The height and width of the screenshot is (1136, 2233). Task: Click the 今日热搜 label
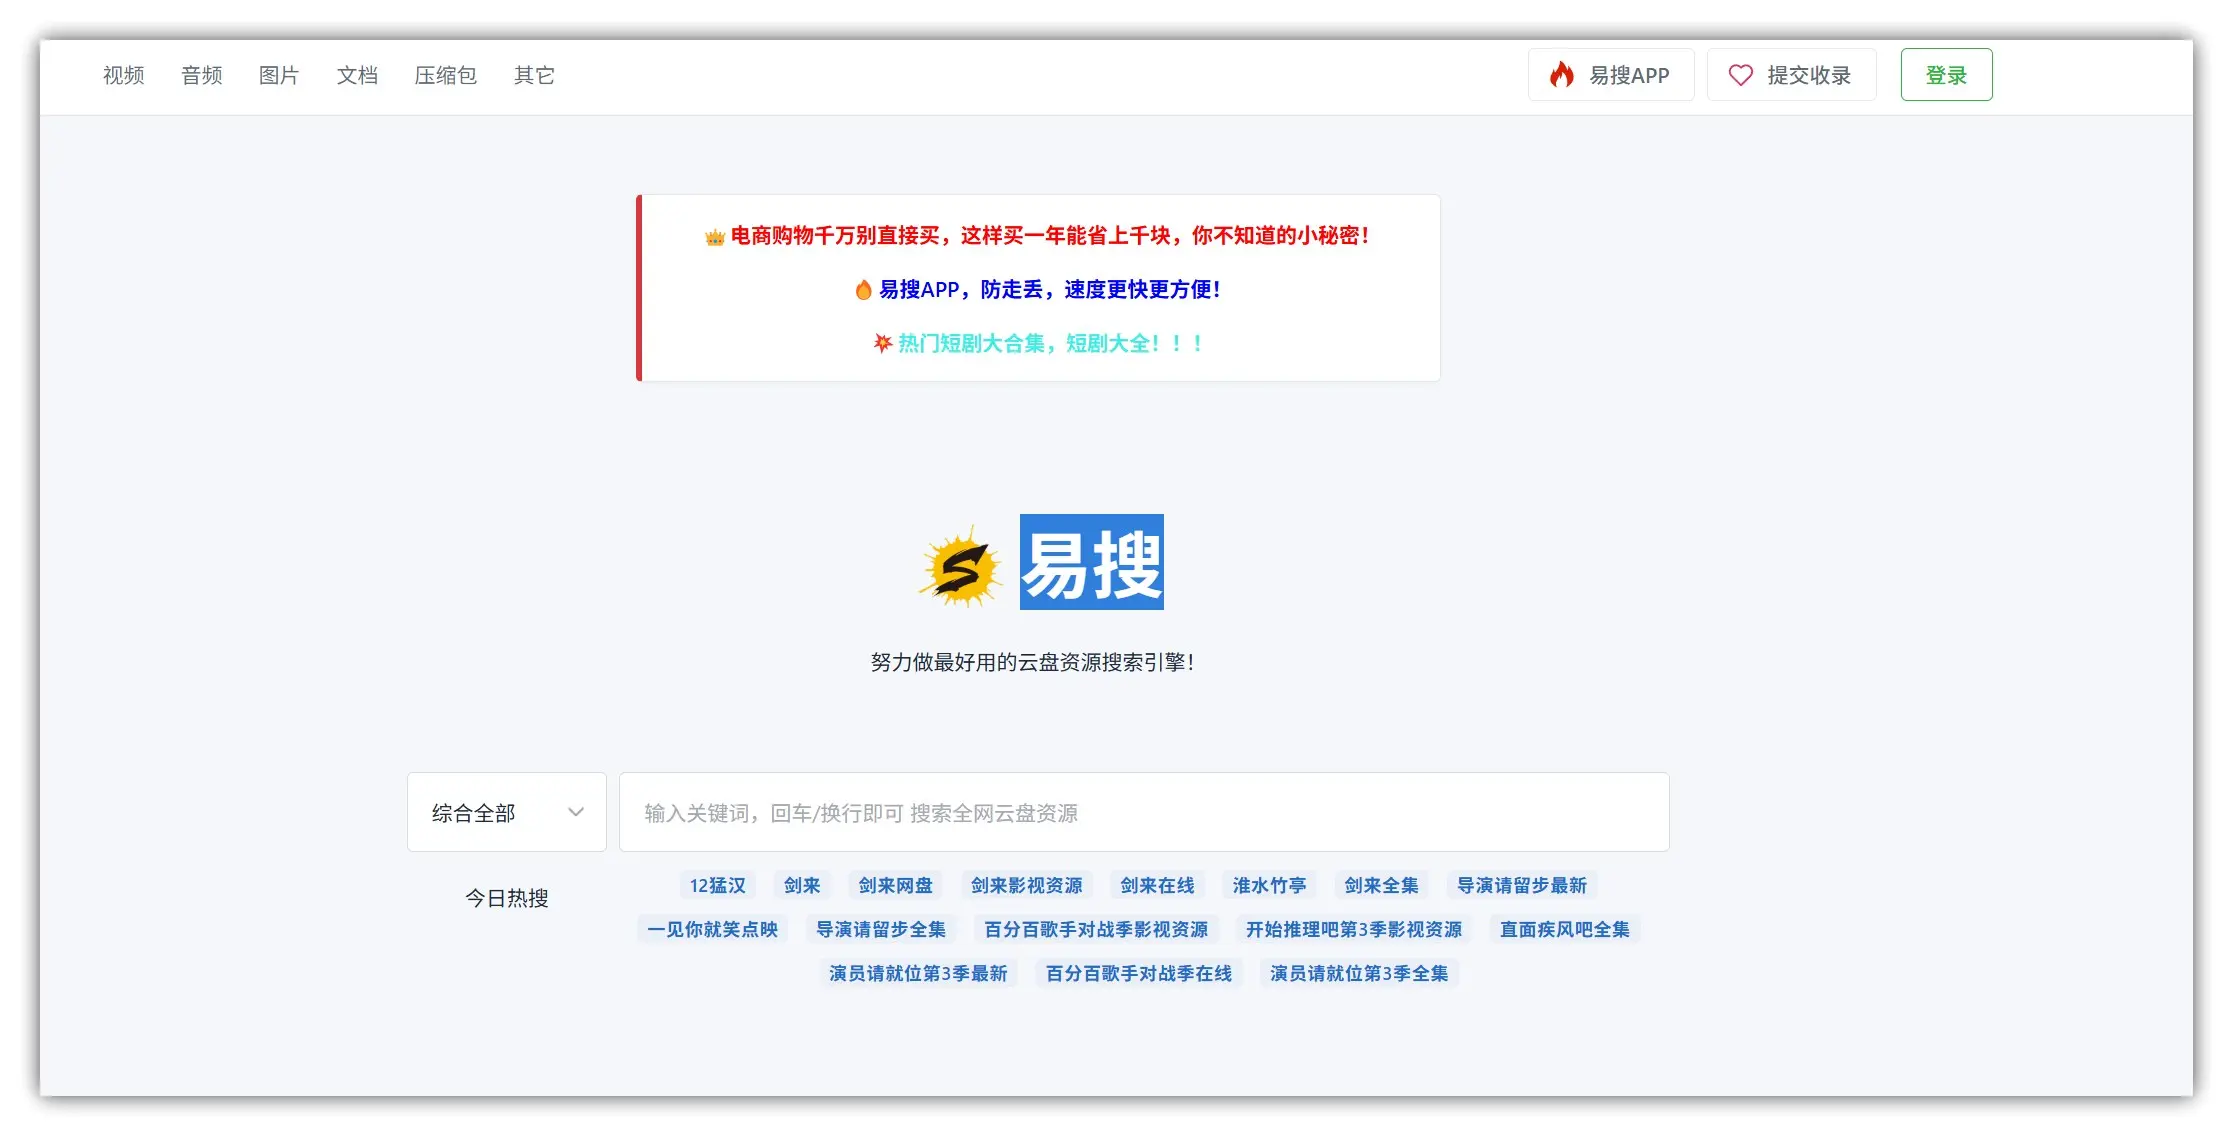507,898
